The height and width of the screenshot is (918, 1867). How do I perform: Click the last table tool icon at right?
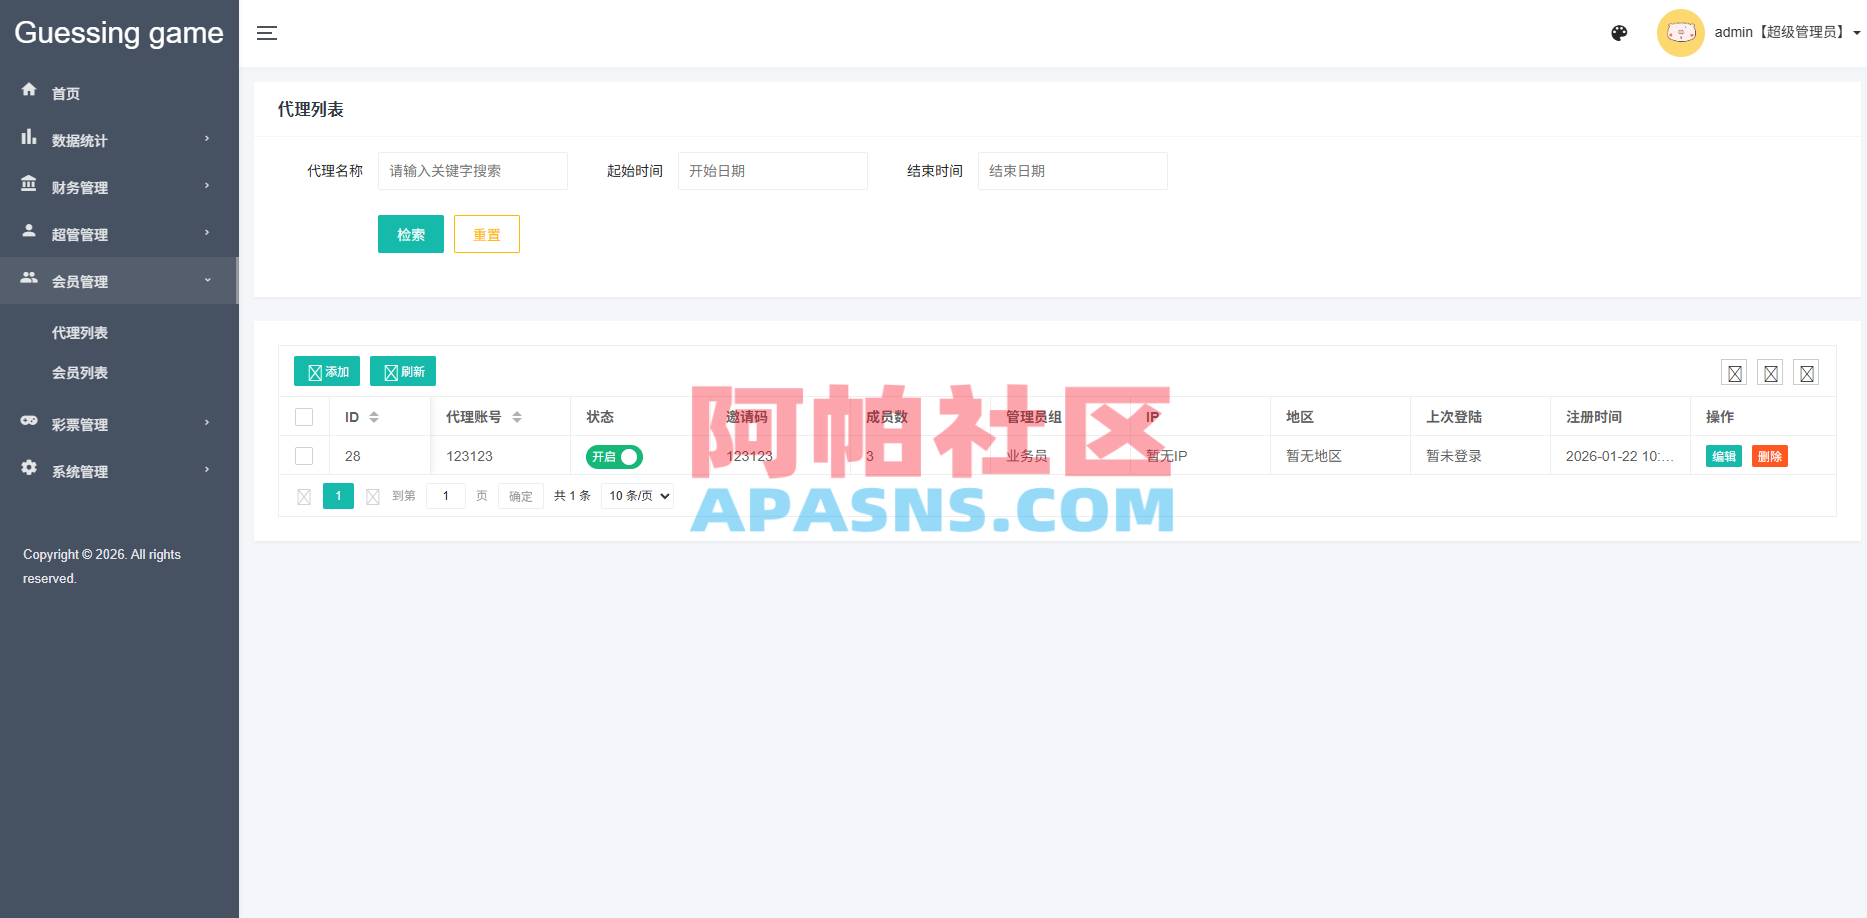pyautogui.click(x=1806, y=373)
